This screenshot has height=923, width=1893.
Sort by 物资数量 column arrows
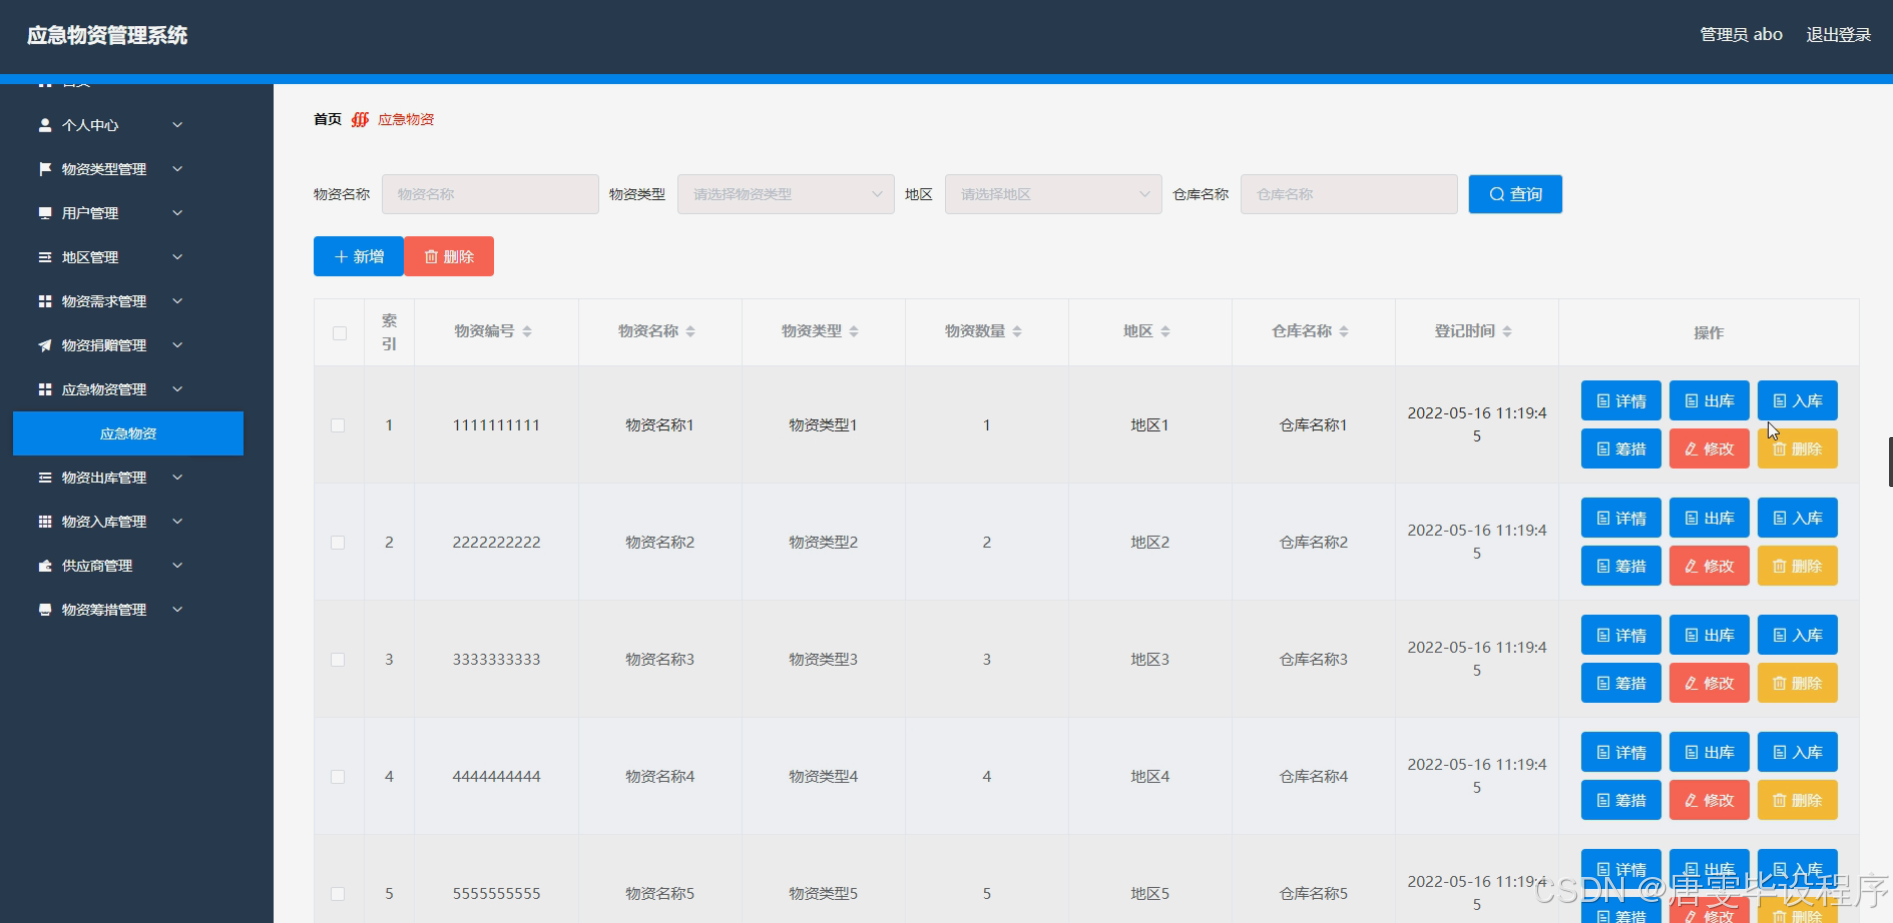[x=1017, y=331]
